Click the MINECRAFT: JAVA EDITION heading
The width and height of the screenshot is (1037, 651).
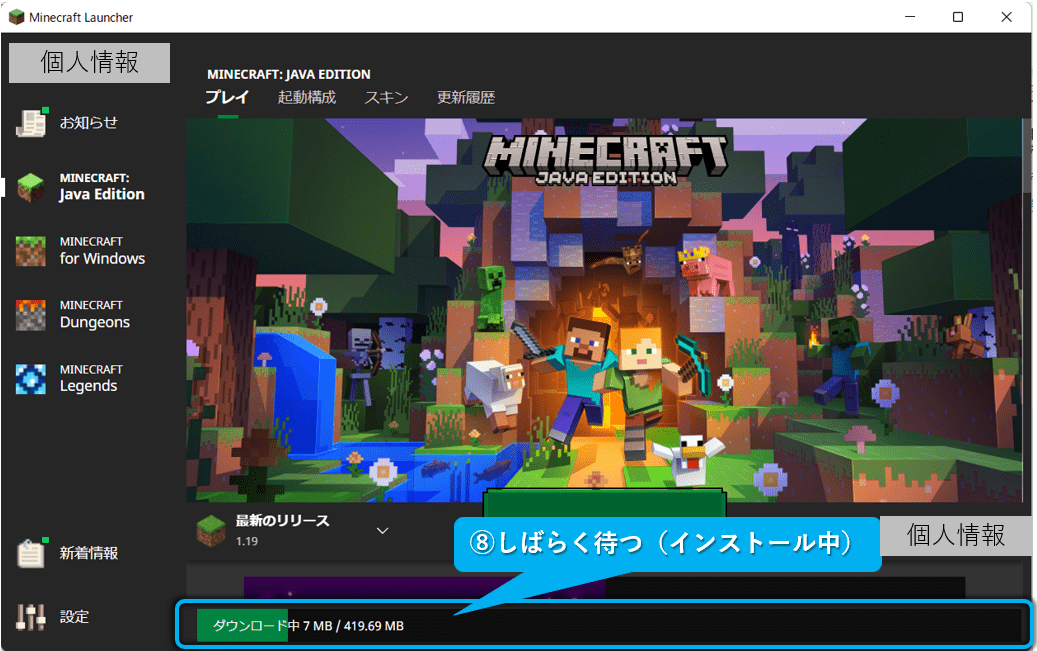pos(288,74)
